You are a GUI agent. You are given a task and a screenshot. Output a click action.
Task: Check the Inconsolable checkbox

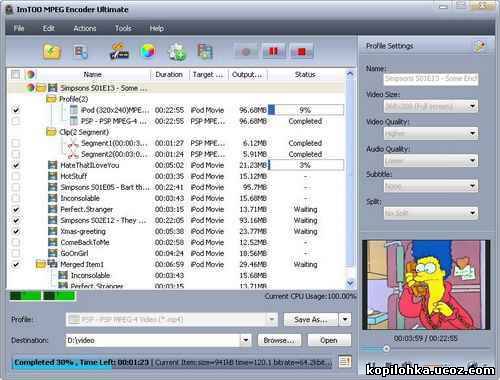click(16, 198)
